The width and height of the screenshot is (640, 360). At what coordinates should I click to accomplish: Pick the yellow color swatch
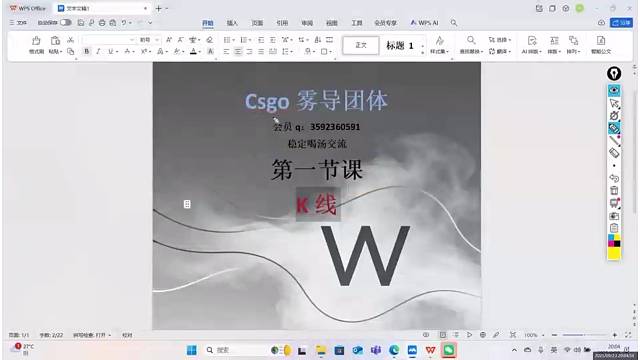click(614, 253)
